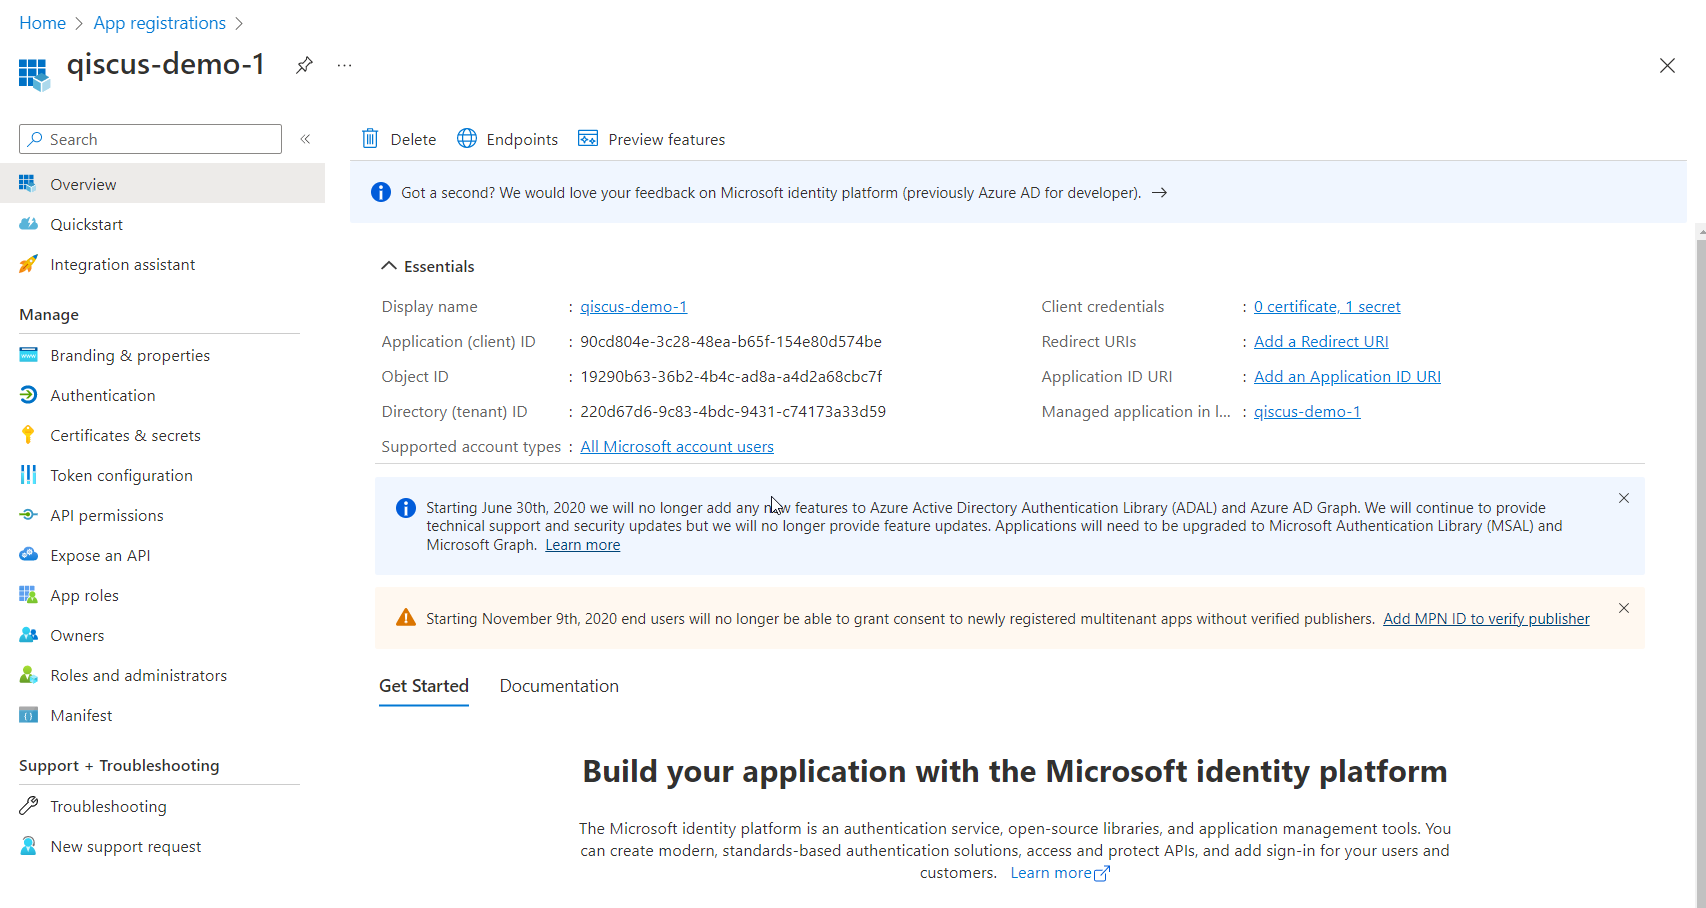
Task: Click the Application (client) ID value
Action: tap(731, 341)
